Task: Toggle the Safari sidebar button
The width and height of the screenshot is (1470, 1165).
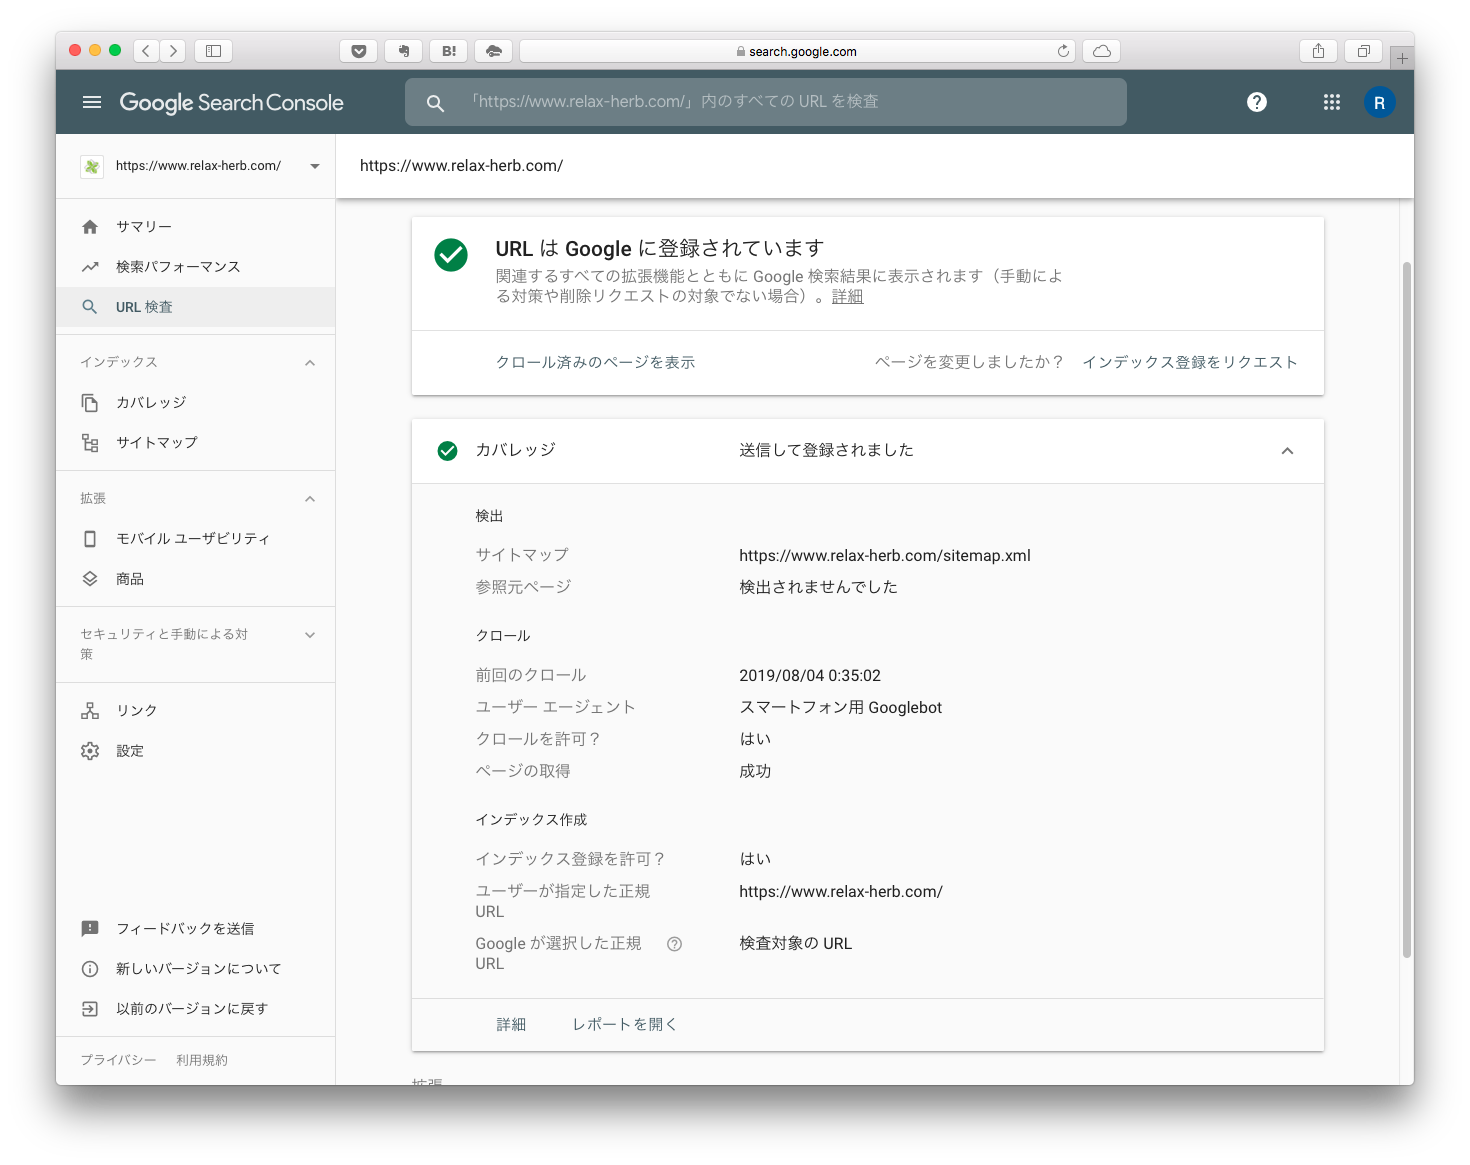Action: tap(213, 51)
